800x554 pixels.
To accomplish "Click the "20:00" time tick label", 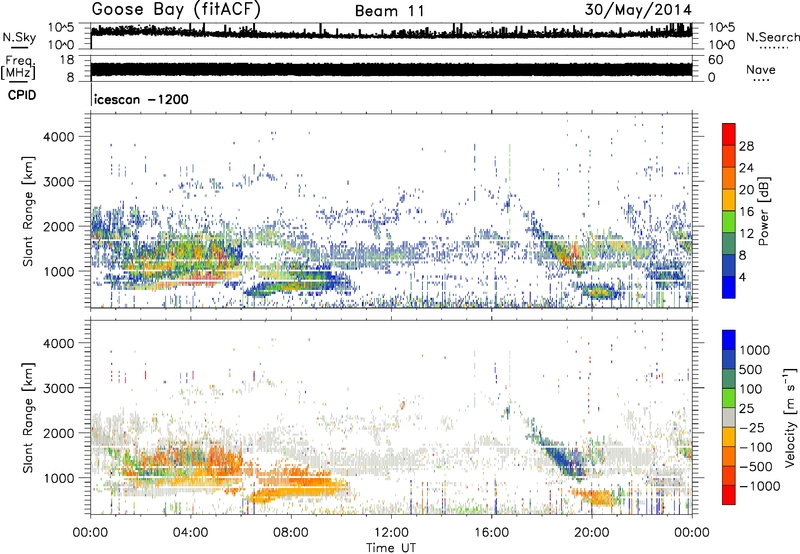I will 592,533.
